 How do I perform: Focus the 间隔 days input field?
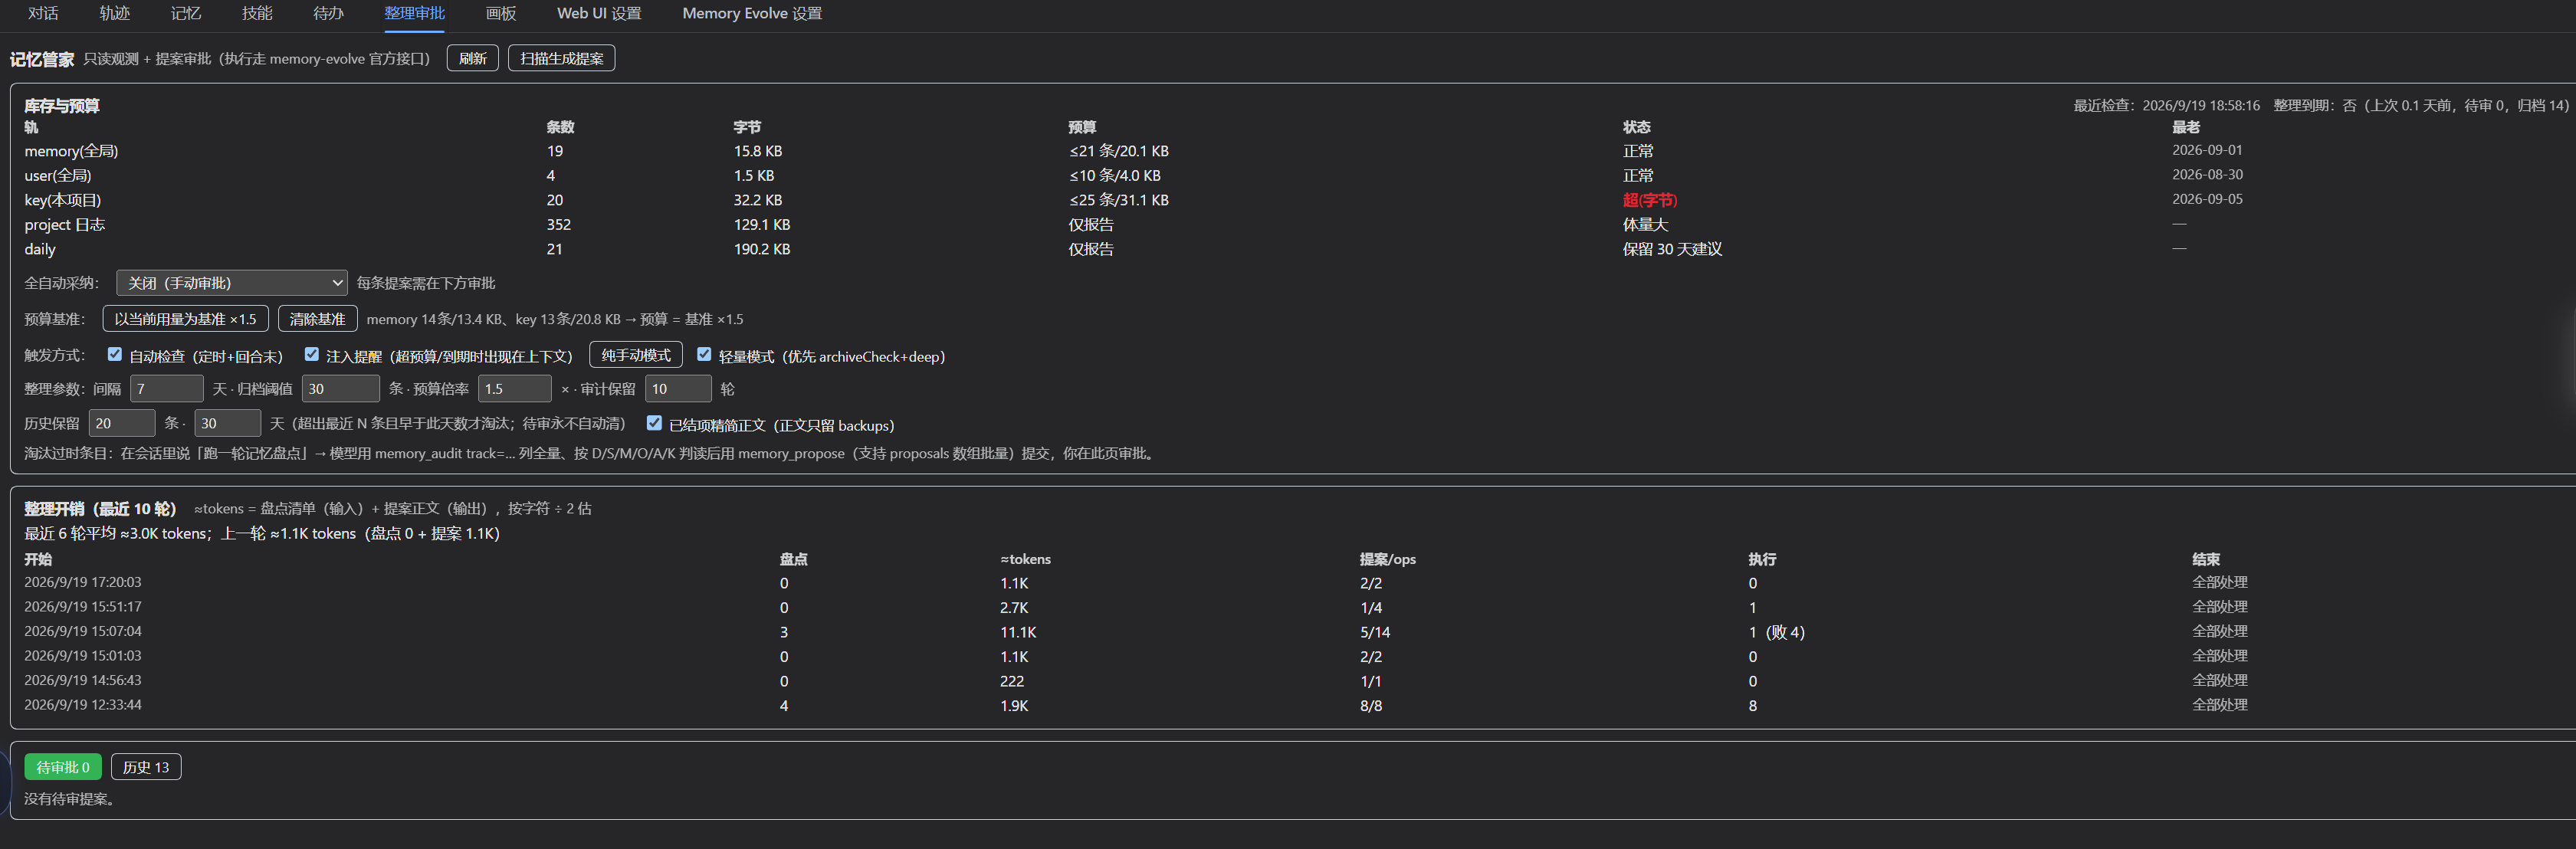click(x=167, y=389)
